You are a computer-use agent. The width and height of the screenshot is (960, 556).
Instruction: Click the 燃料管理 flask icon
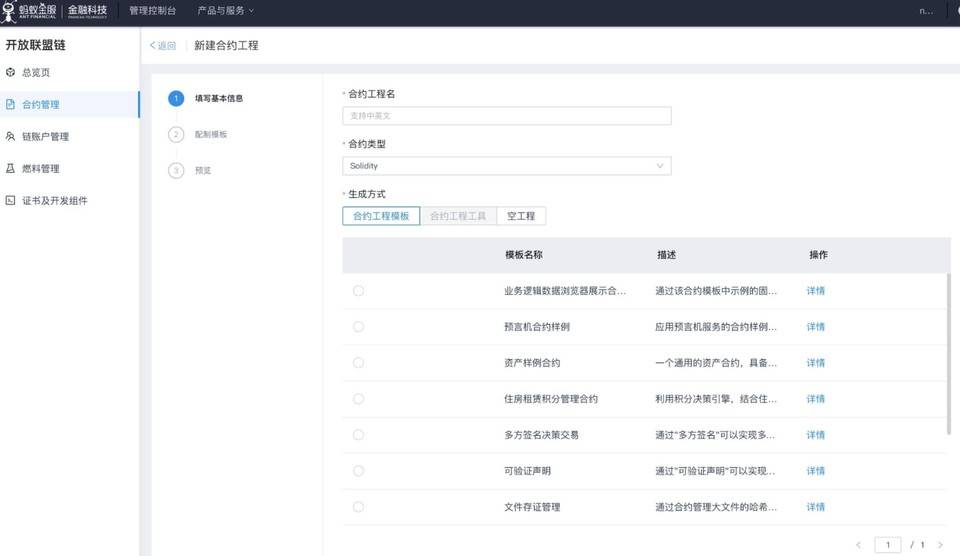[x=10, y=168]
